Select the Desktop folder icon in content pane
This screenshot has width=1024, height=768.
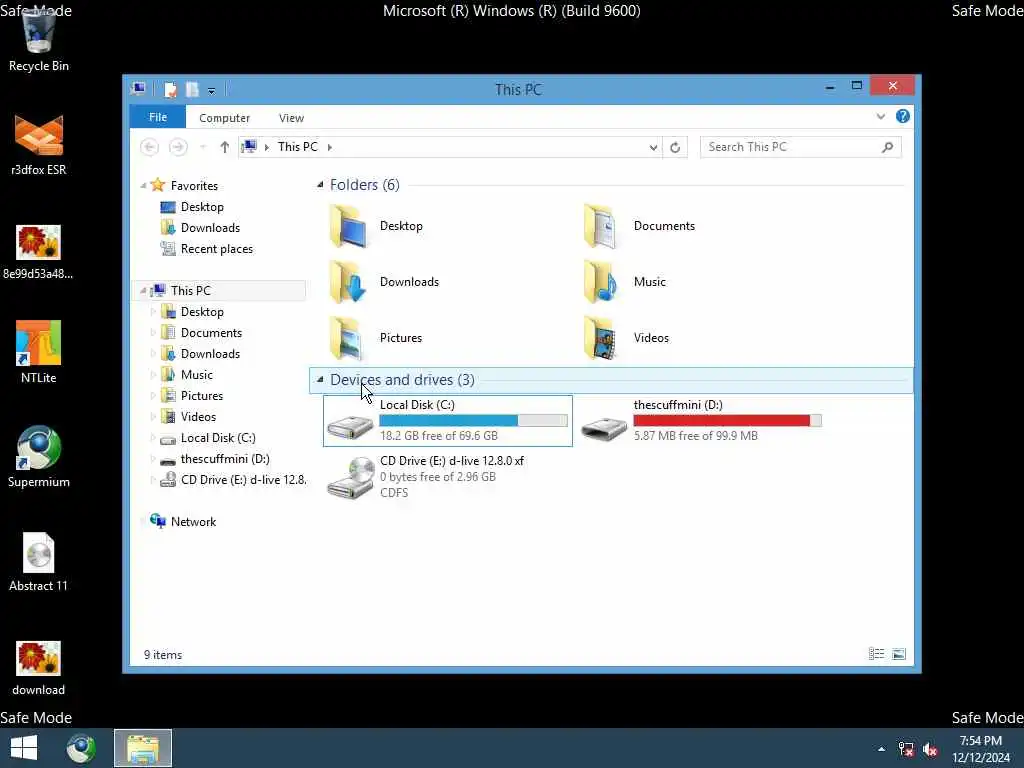click(x=348, y=226)
